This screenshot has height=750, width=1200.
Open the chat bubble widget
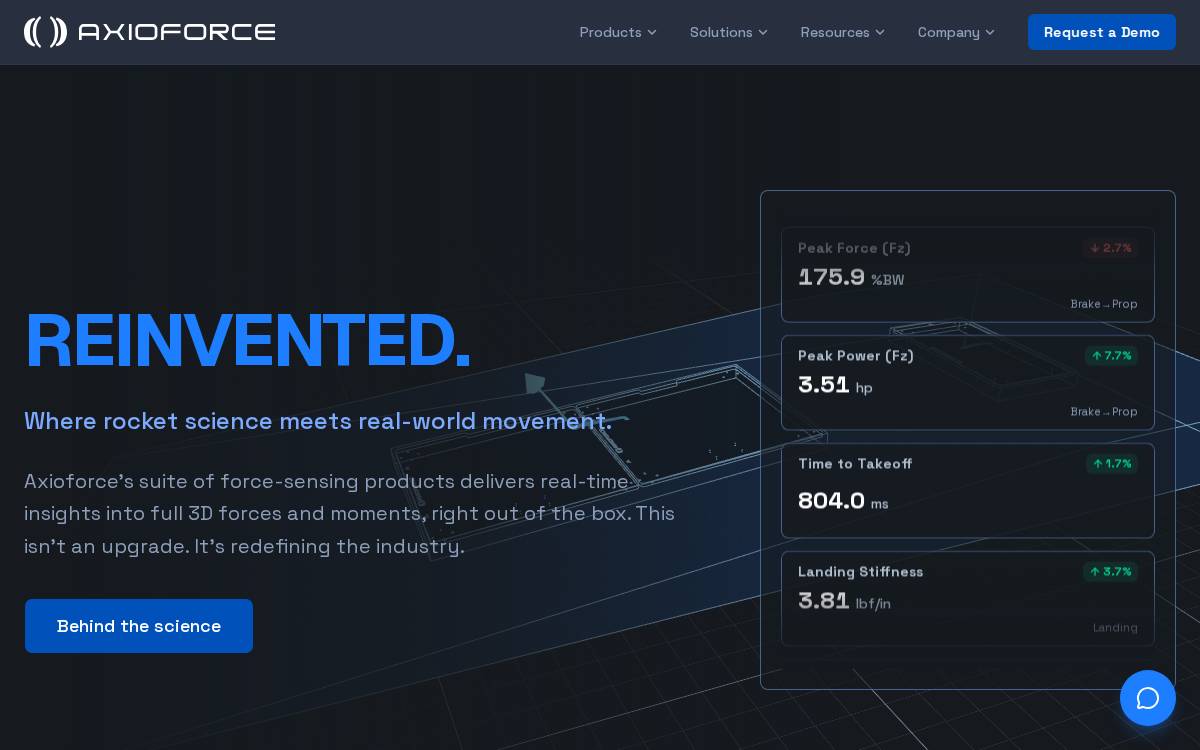click(x=1148, y=698)
